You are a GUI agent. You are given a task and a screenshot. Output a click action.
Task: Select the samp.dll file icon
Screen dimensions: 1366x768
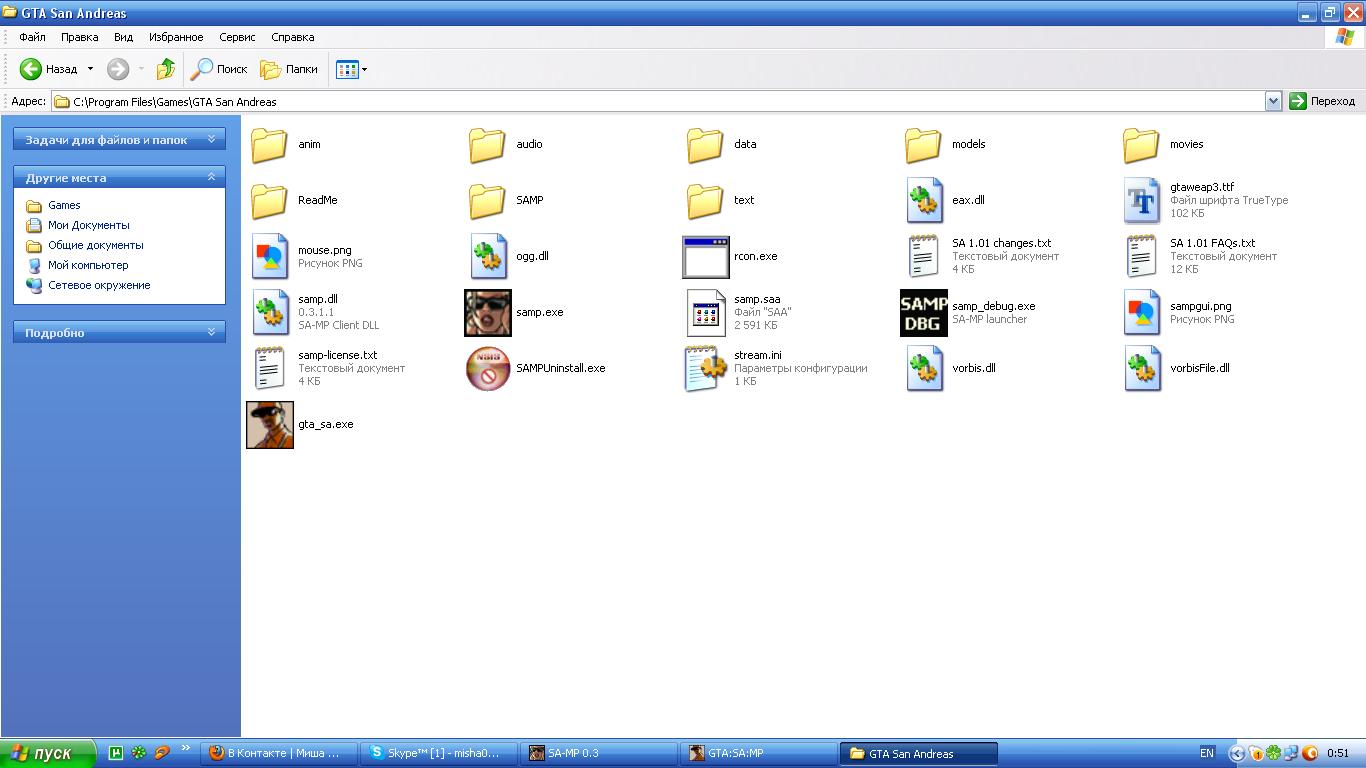tap(270, 312)
